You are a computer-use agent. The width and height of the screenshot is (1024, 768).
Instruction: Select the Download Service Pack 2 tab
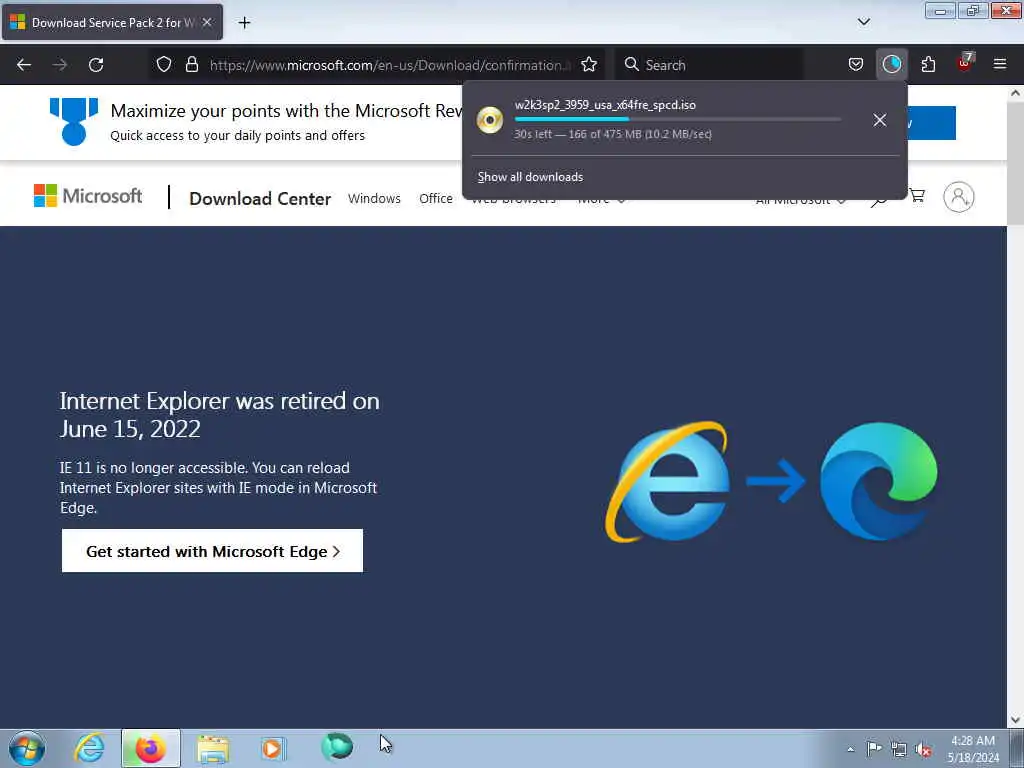[112, 22]
